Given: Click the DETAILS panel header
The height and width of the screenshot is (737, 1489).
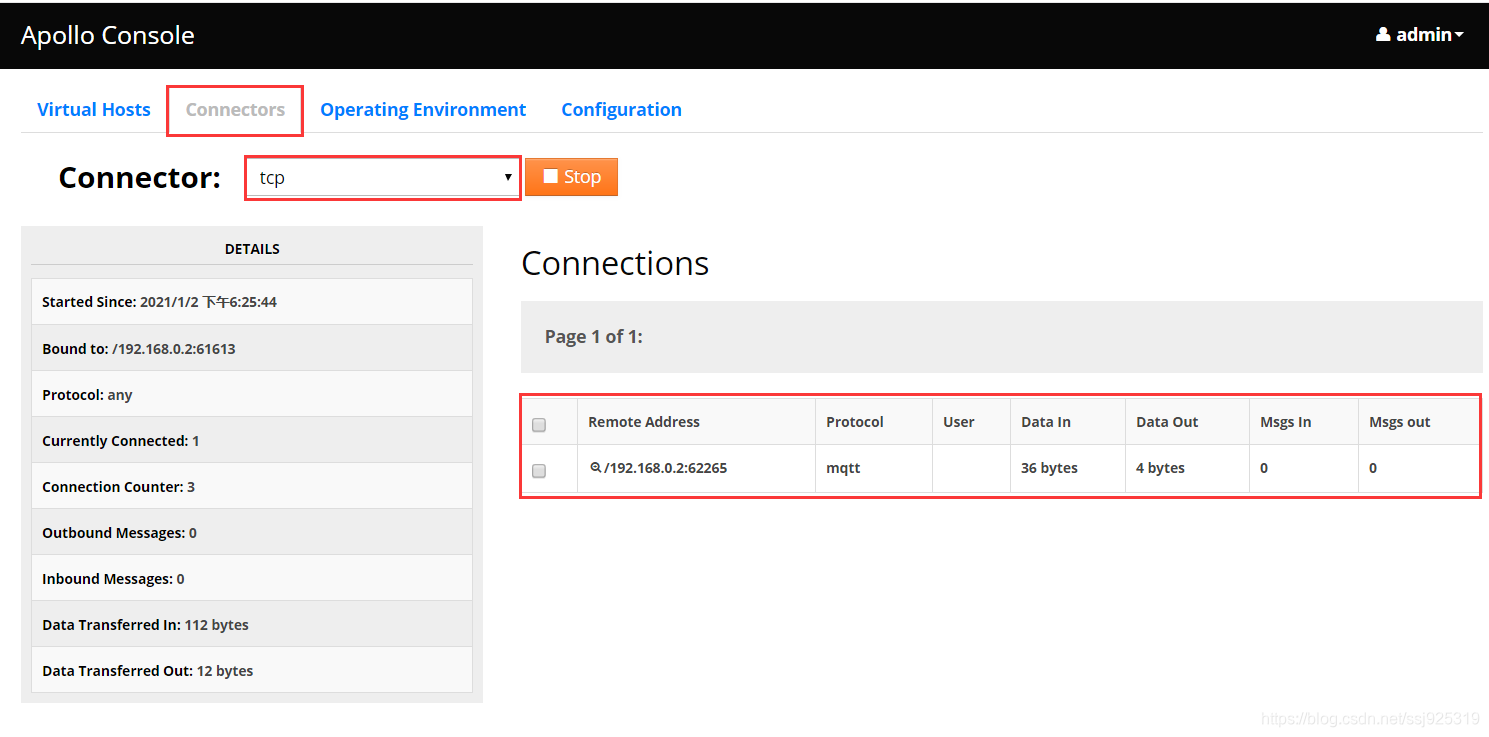Looking at the screenshot, I should point(252,249).
